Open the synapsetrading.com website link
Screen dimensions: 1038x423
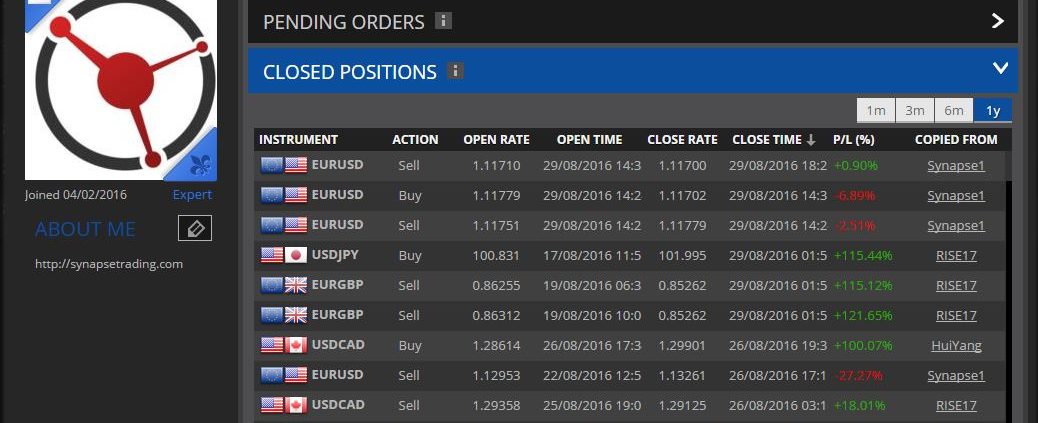[x=109, y=264]
